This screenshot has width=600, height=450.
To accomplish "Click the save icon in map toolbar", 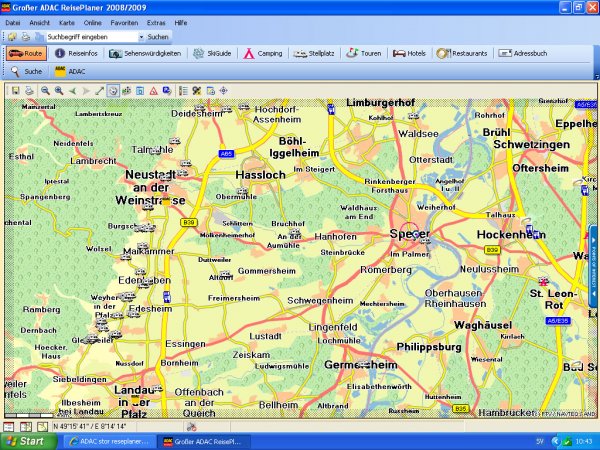I will (16, 90).
